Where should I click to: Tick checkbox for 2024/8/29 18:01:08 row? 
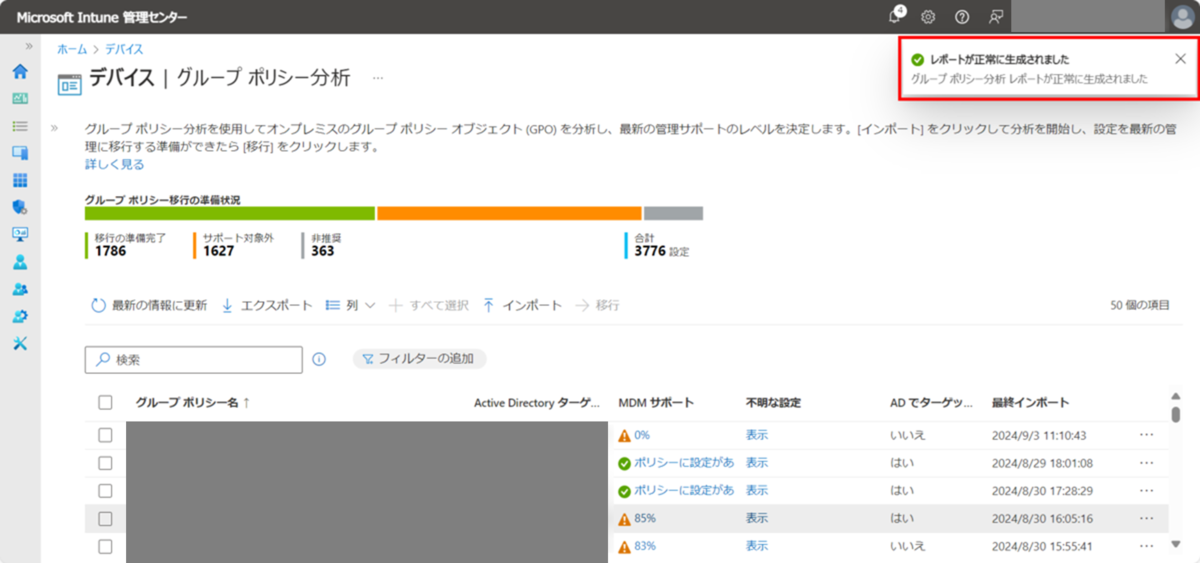(x=105, y=463)
